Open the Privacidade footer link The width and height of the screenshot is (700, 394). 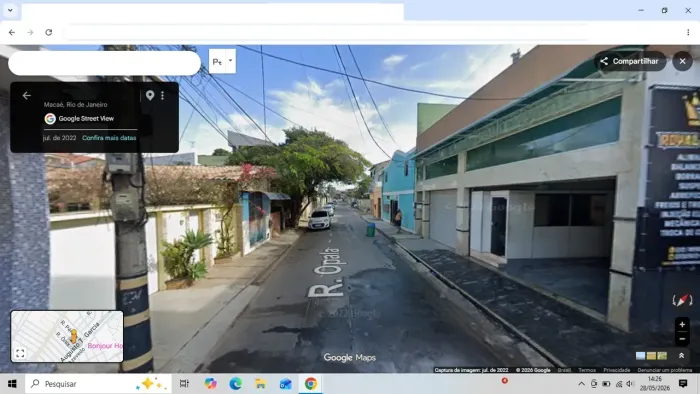(617, 370)
